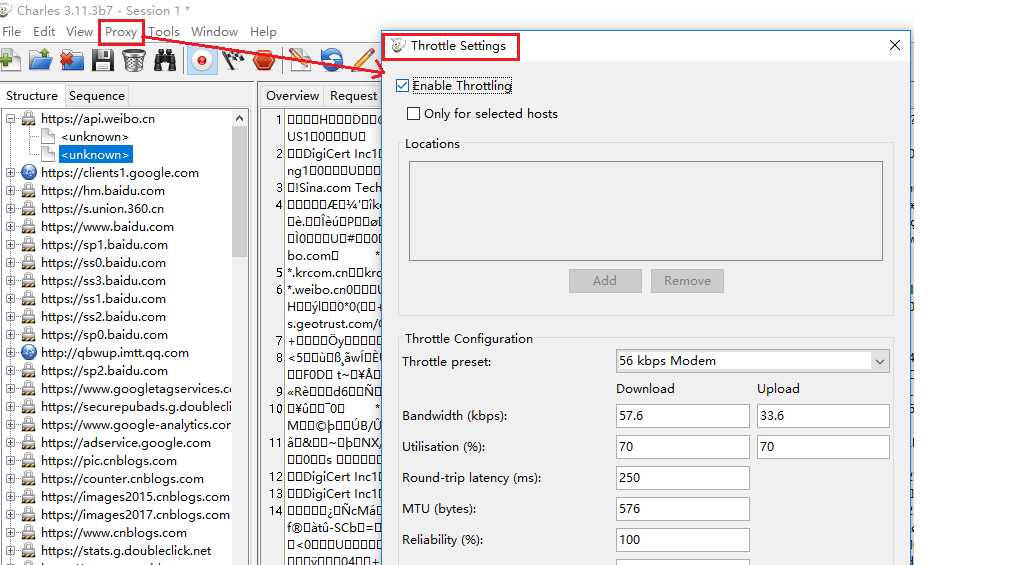Switch to the Overview tab
This screenshot has width=1024, height=565.
pos(292,95)
